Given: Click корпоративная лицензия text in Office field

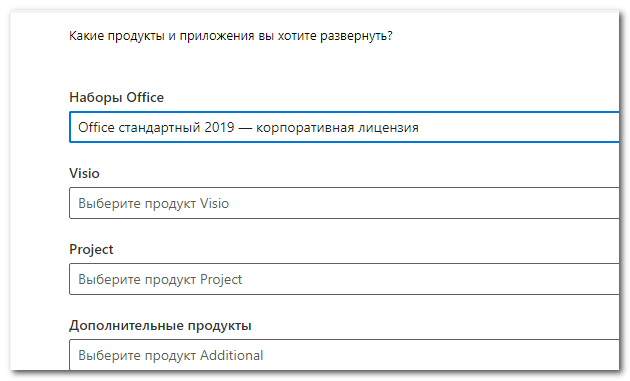Looking at the screenshot, I should [x=337, y=128].
